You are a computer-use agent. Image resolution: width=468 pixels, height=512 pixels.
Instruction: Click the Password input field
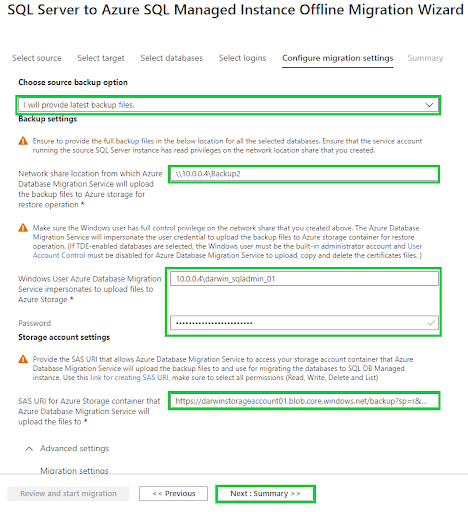point(304,323)
